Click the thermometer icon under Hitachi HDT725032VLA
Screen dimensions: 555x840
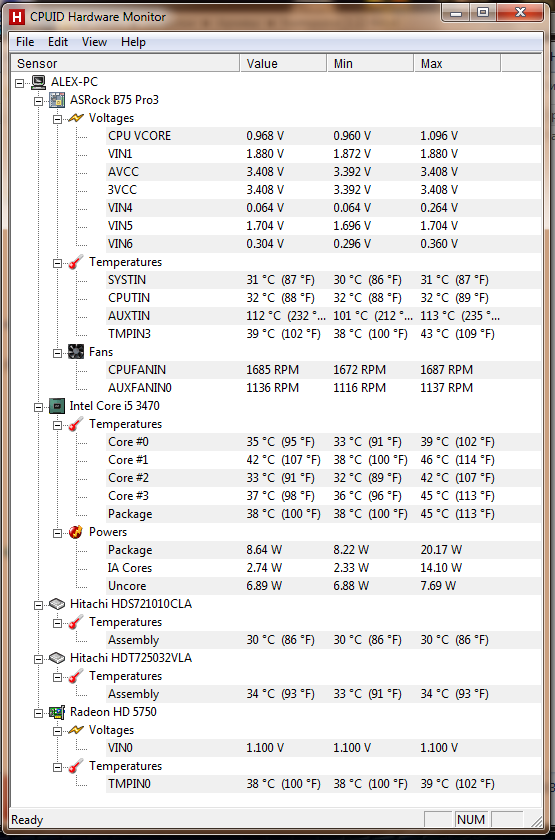pos(76,676)
